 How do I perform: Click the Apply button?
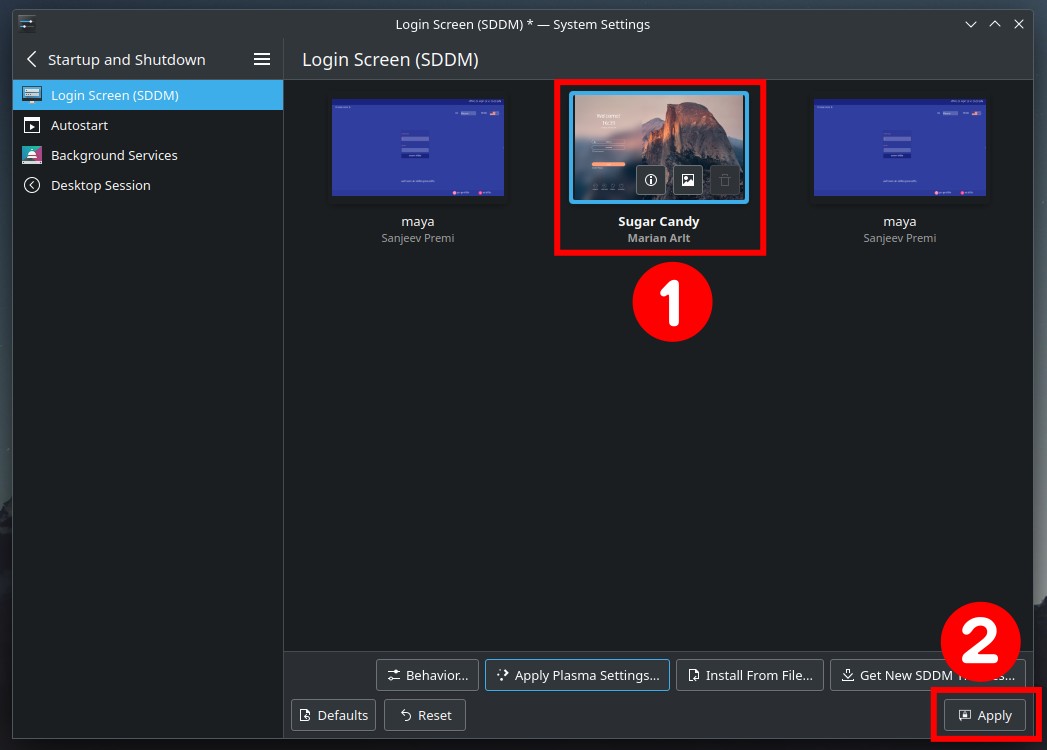tap(984, 715)
